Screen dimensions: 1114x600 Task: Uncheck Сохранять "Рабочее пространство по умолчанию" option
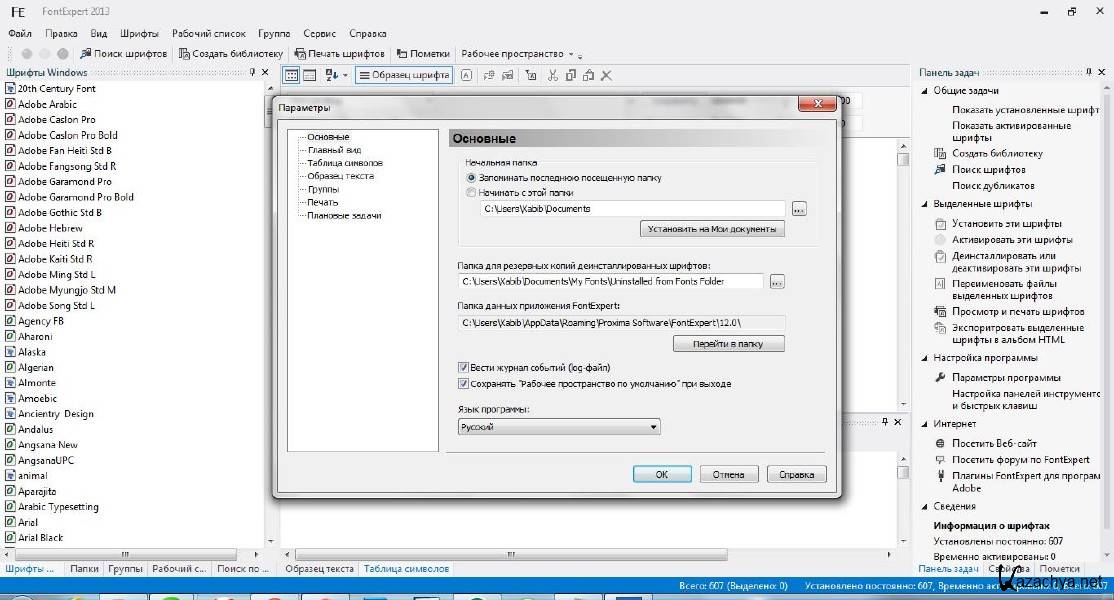[463, 383]
